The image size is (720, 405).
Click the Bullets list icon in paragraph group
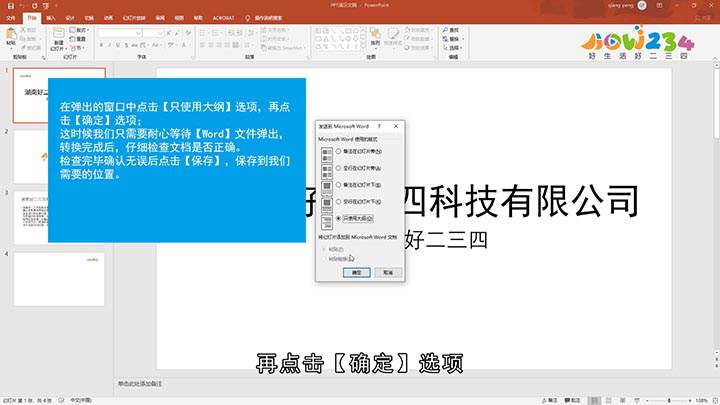203,33
